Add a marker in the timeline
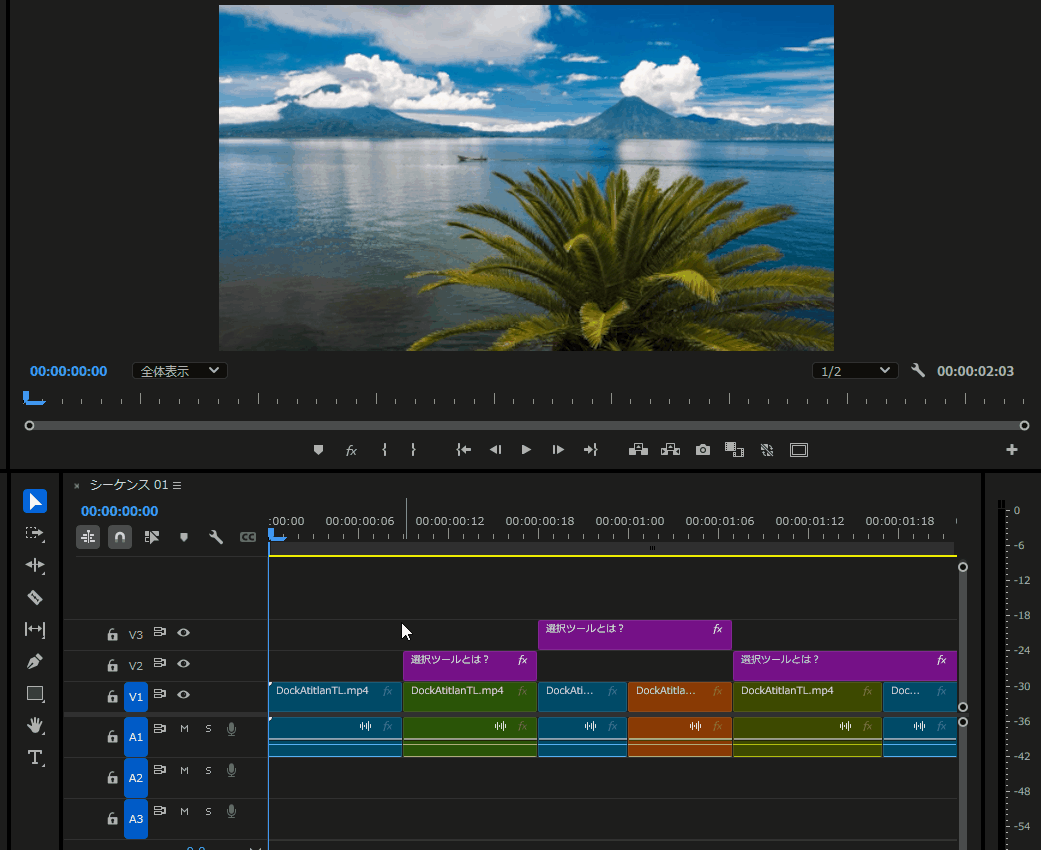 pyautogui.click(x=184, y=537)
